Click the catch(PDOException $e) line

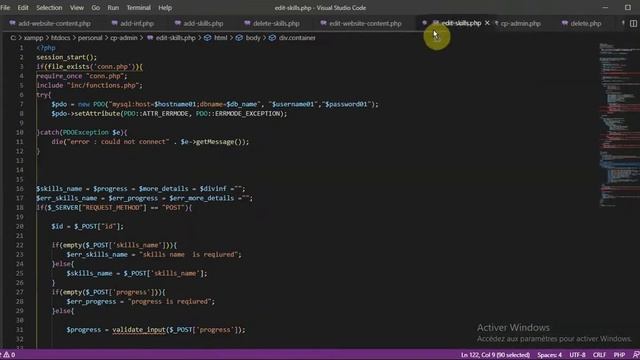(82, 132)
